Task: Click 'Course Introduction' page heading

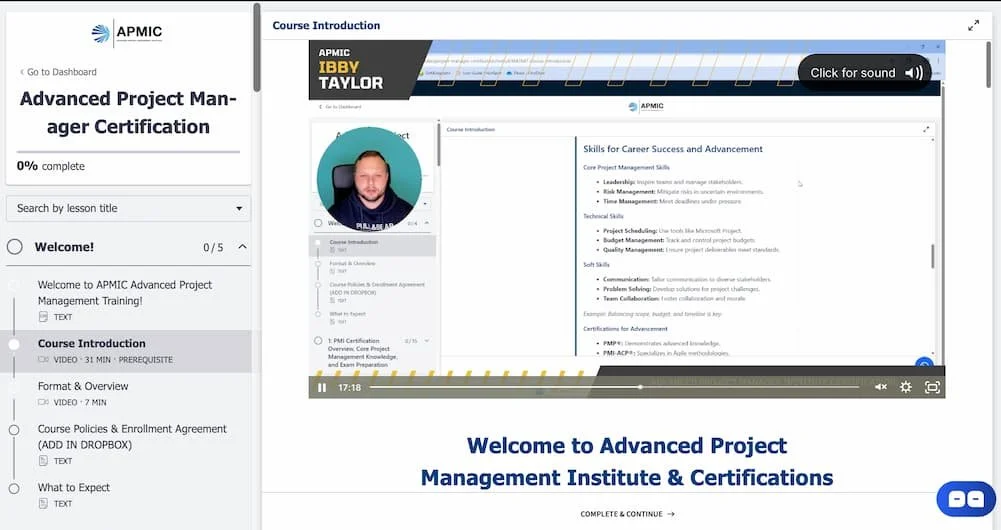Action: point(326,26)
